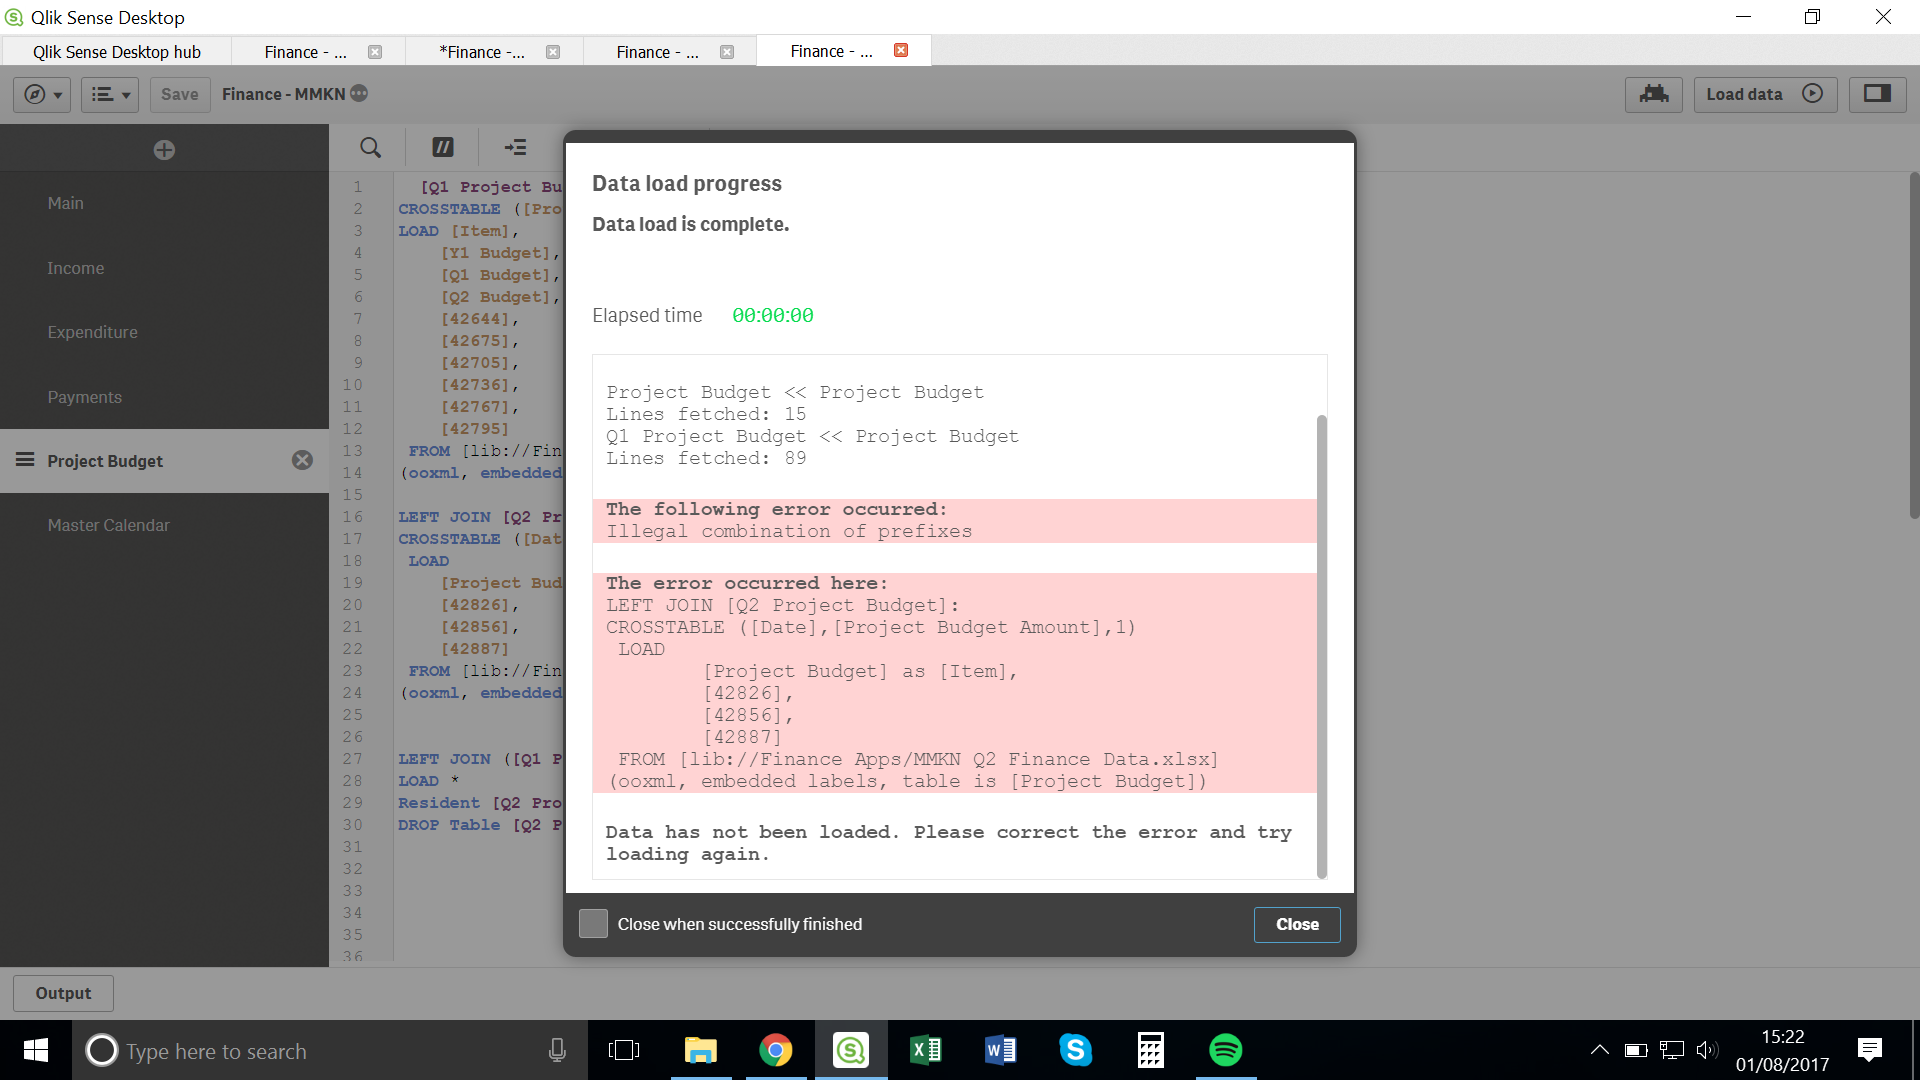Open the list view dropdown menu
The height and width of the screenshot is (1080, 1920).
click(110, 94)
